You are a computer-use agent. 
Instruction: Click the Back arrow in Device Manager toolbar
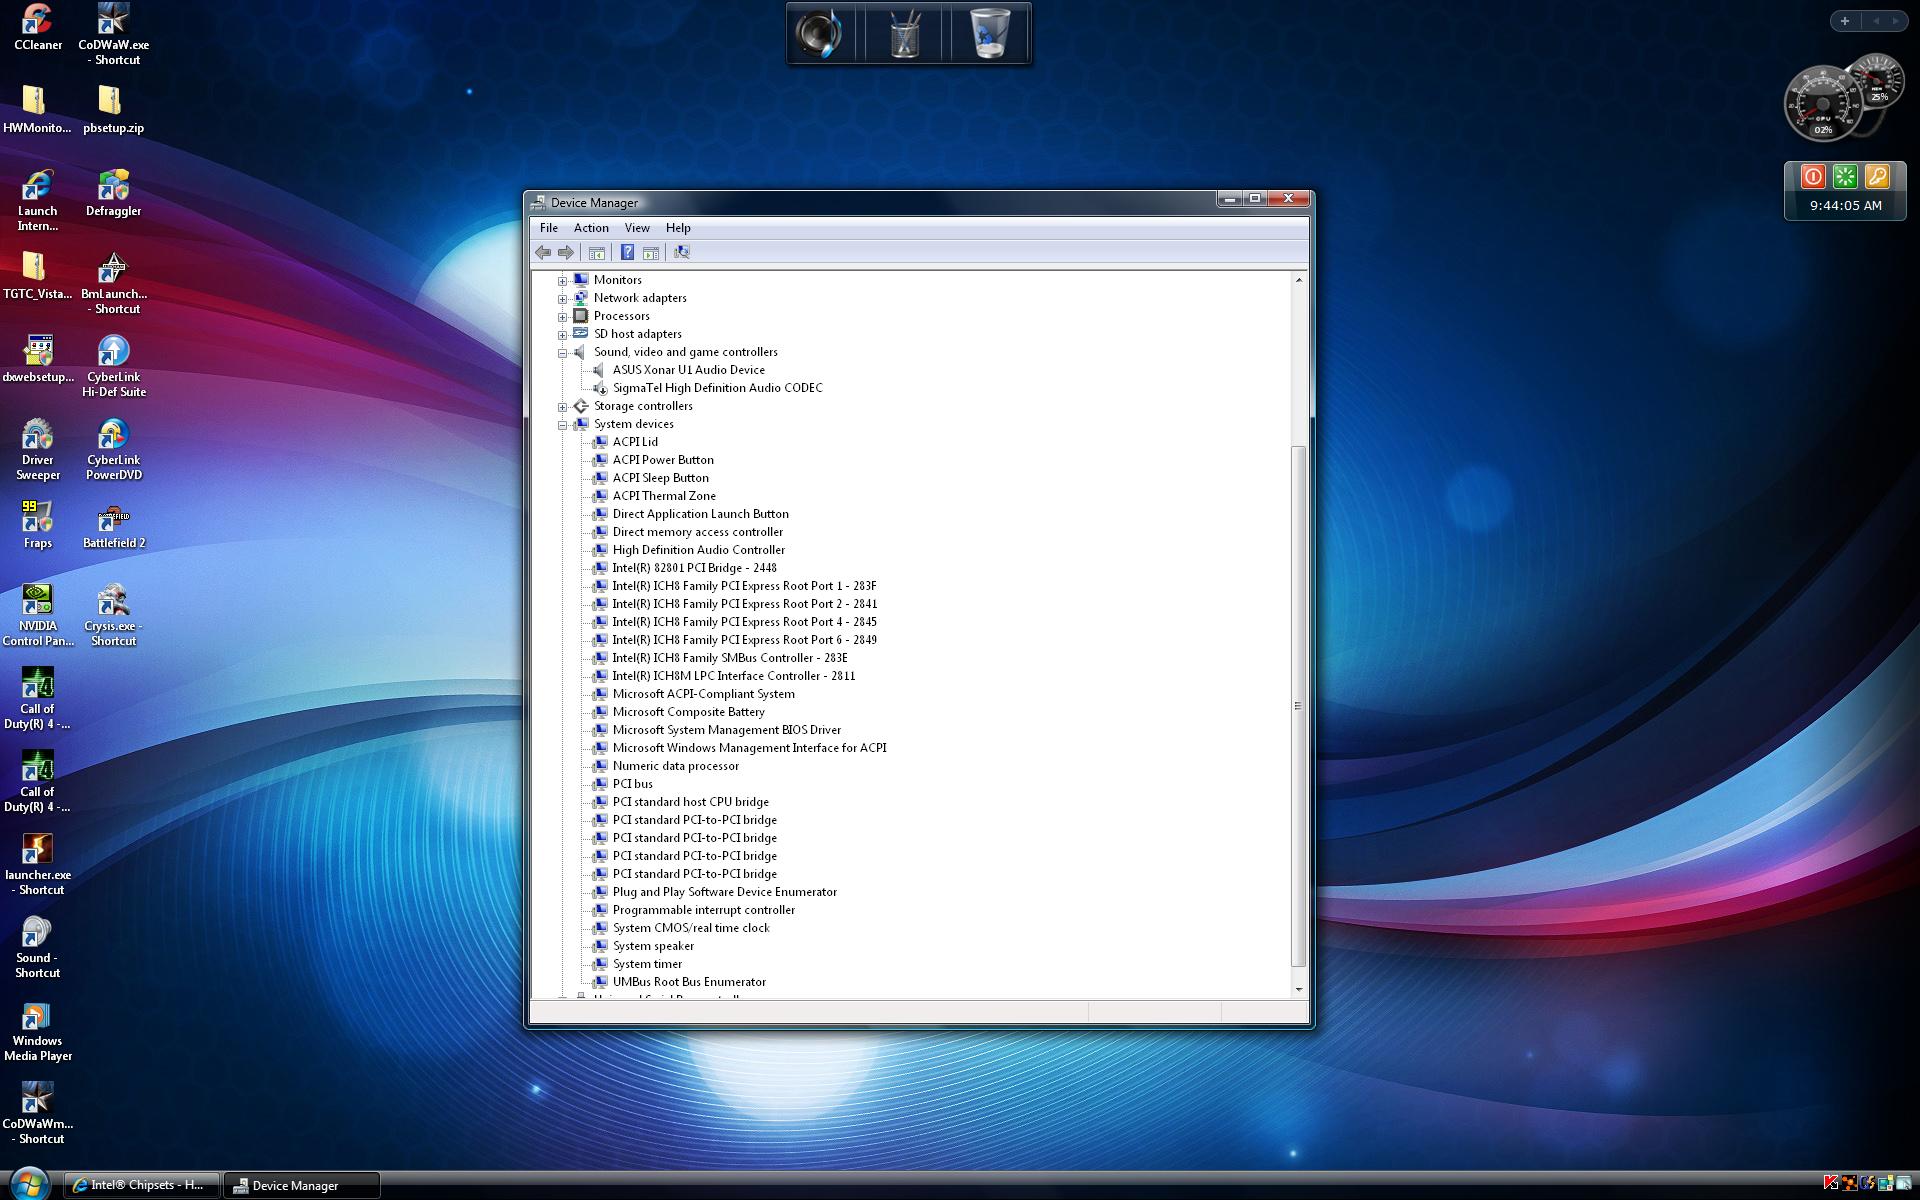(543, 253)
